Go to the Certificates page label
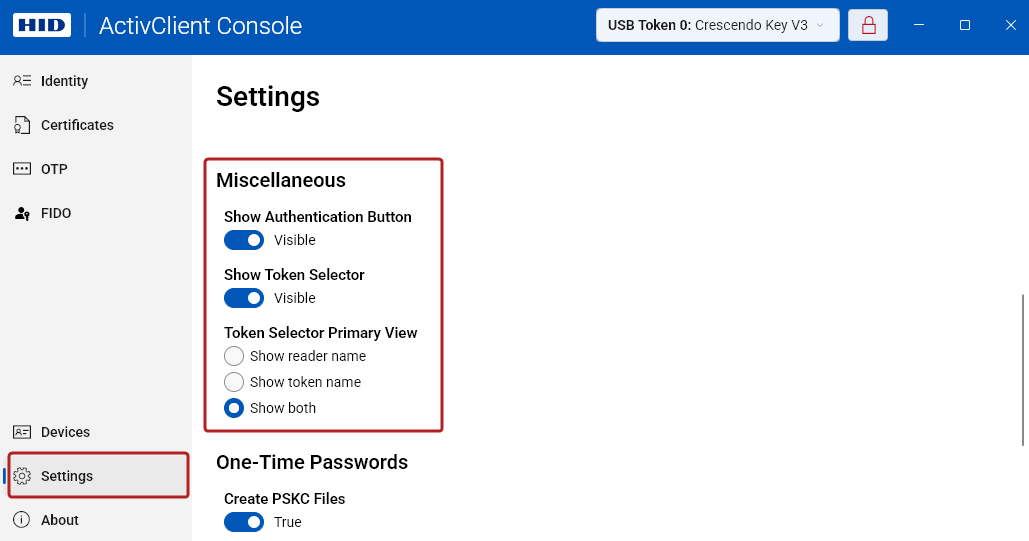Viewport: 1029px width, 541px height. (x=77, y=125)
